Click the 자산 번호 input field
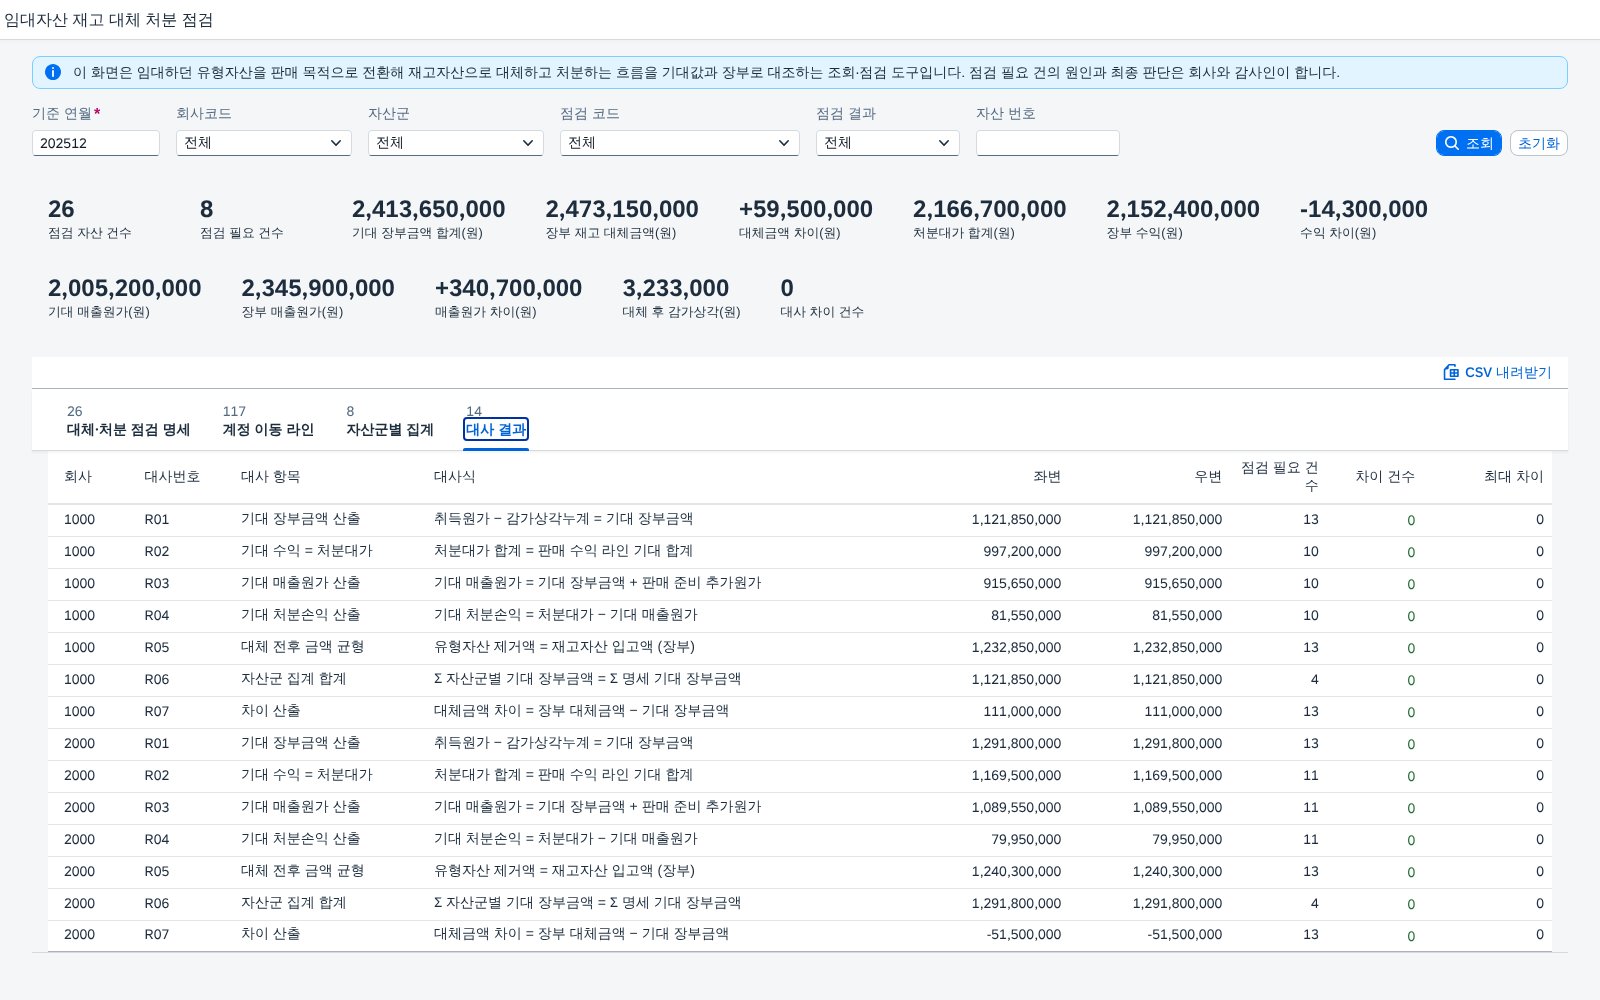1600x1000 pixels. [1048, 143]
